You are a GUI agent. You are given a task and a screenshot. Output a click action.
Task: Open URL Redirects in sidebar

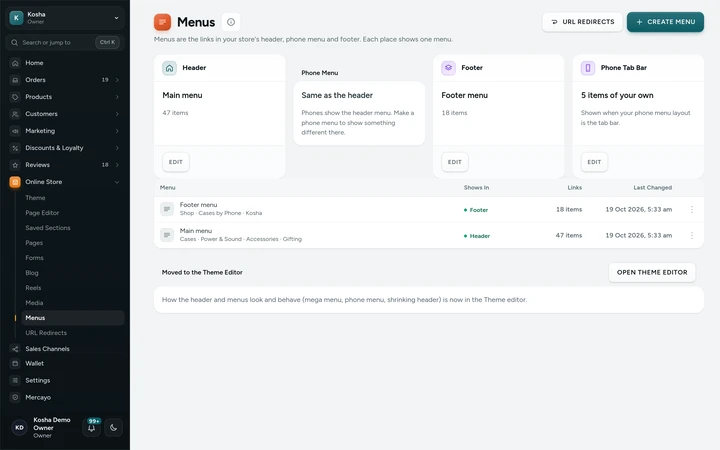(73, 333)
